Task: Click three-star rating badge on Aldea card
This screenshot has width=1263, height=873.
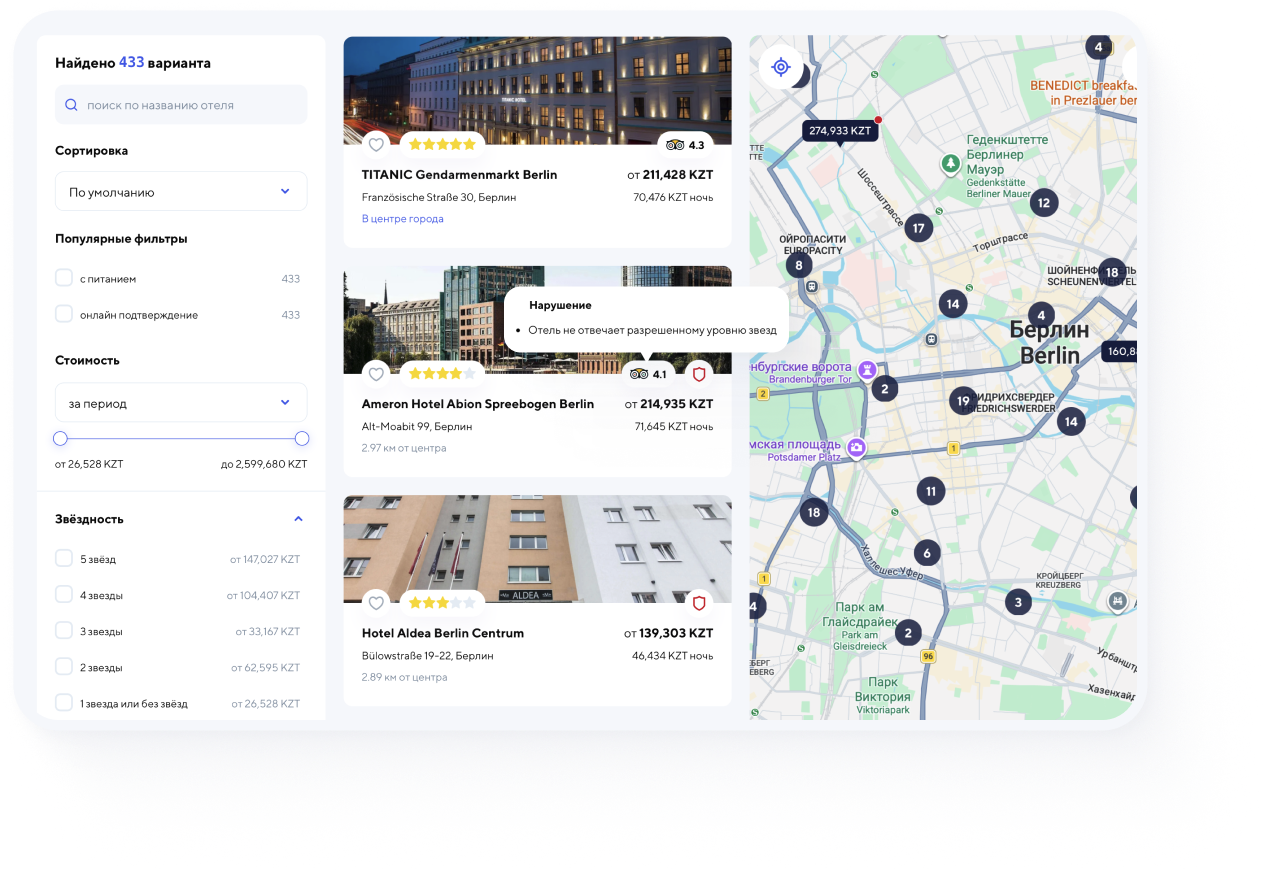Action: [442, 603]
